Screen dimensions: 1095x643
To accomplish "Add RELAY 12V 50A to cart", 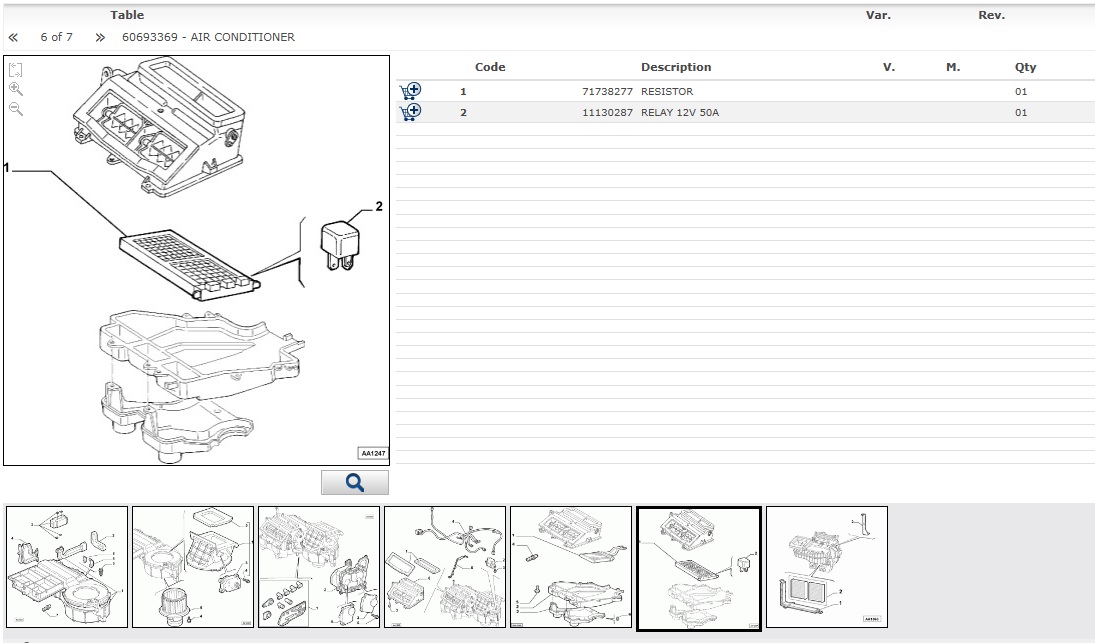I will [410, 112].
